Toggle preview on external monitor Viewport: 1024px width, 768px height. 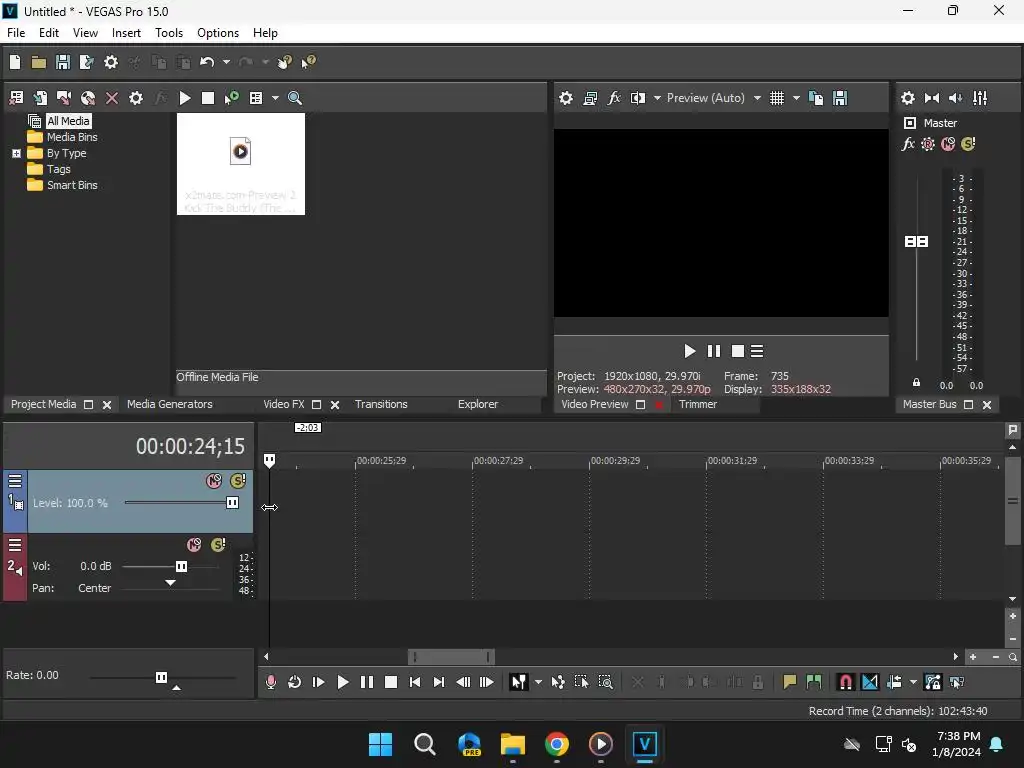(590, 98)
